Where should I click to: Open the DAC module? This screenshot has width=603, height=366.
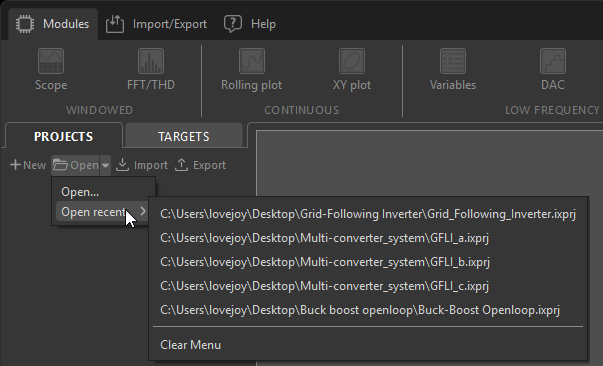coord(553,70)
